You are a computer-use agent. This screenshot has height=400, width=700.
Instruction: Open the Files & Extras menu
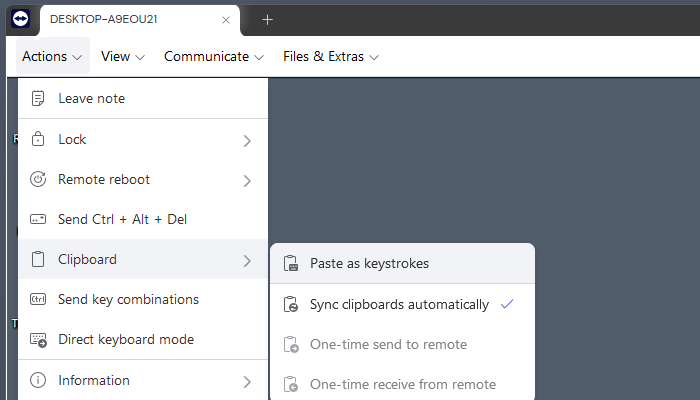coord(330,57)
